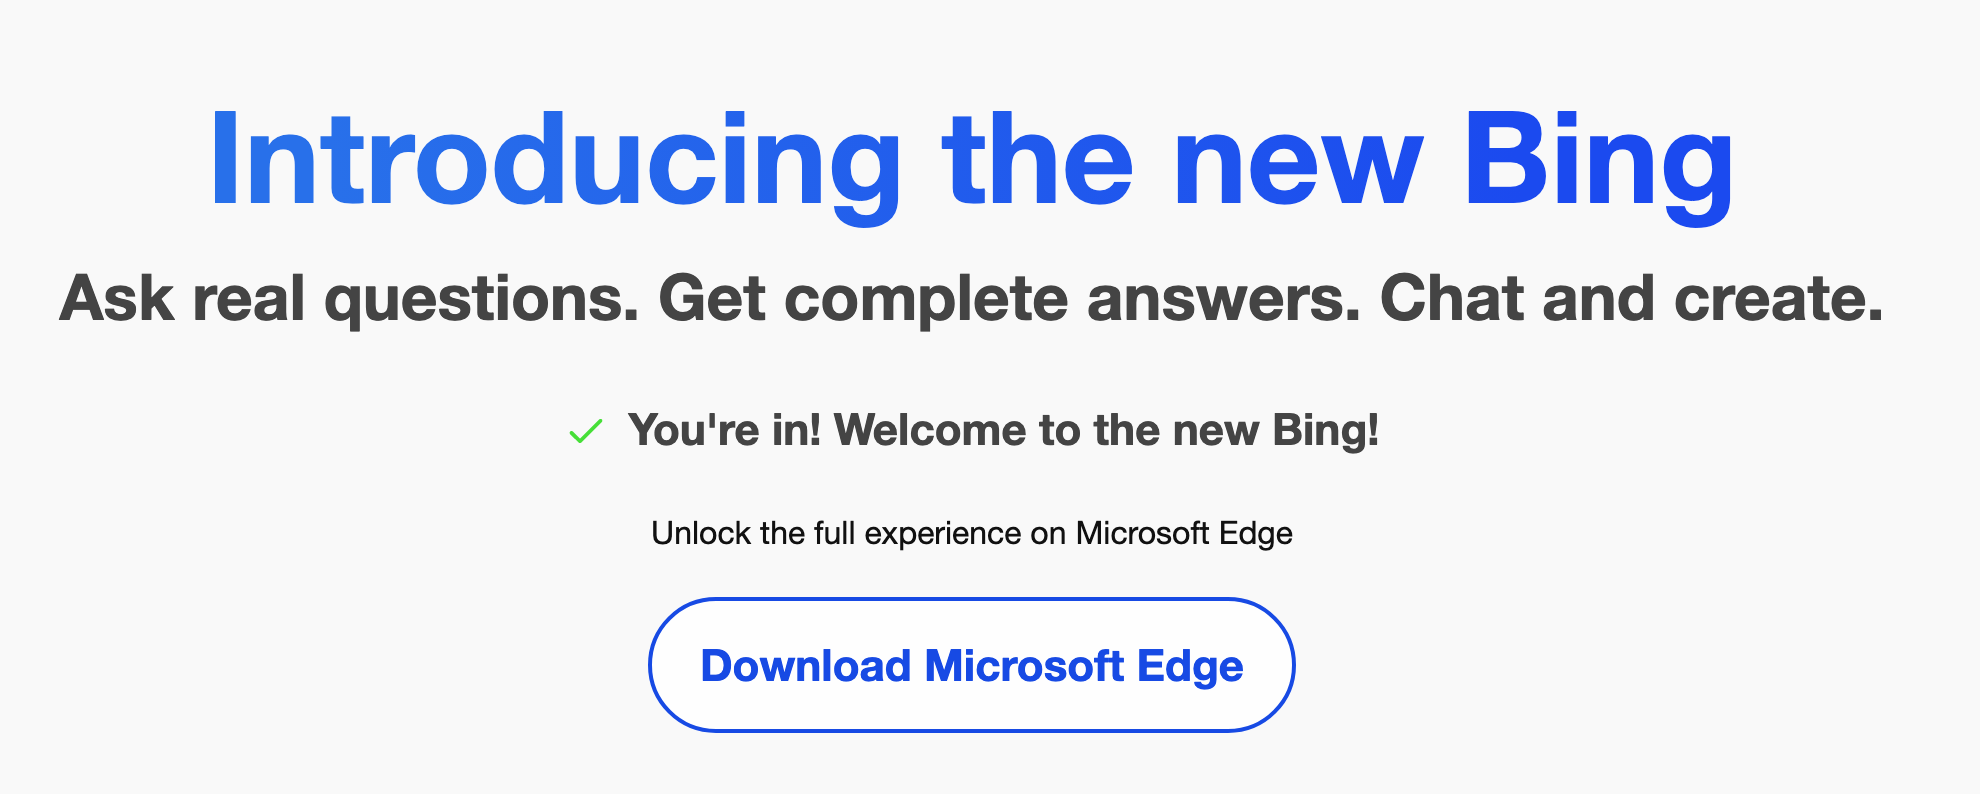
Task: Click the 'Introducing the new Bing' heading
Action: (x=970, y=160)
